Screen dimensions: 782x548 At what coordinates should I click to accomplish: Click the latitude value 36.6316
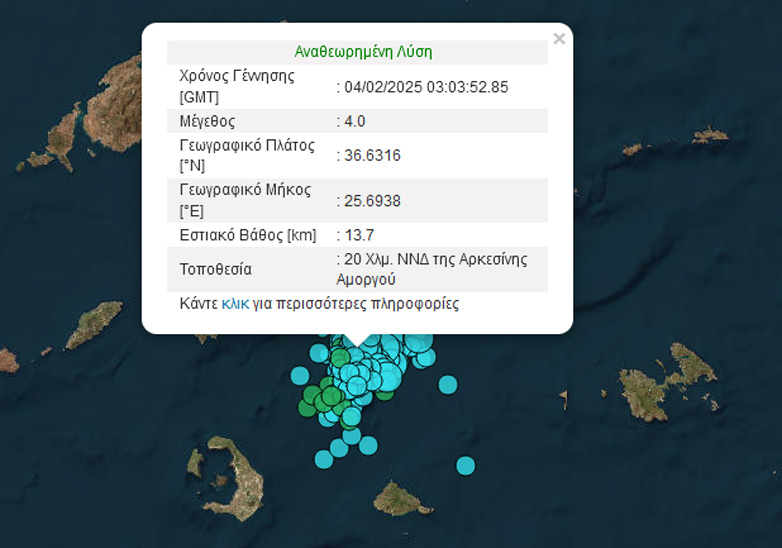point(372,155)
